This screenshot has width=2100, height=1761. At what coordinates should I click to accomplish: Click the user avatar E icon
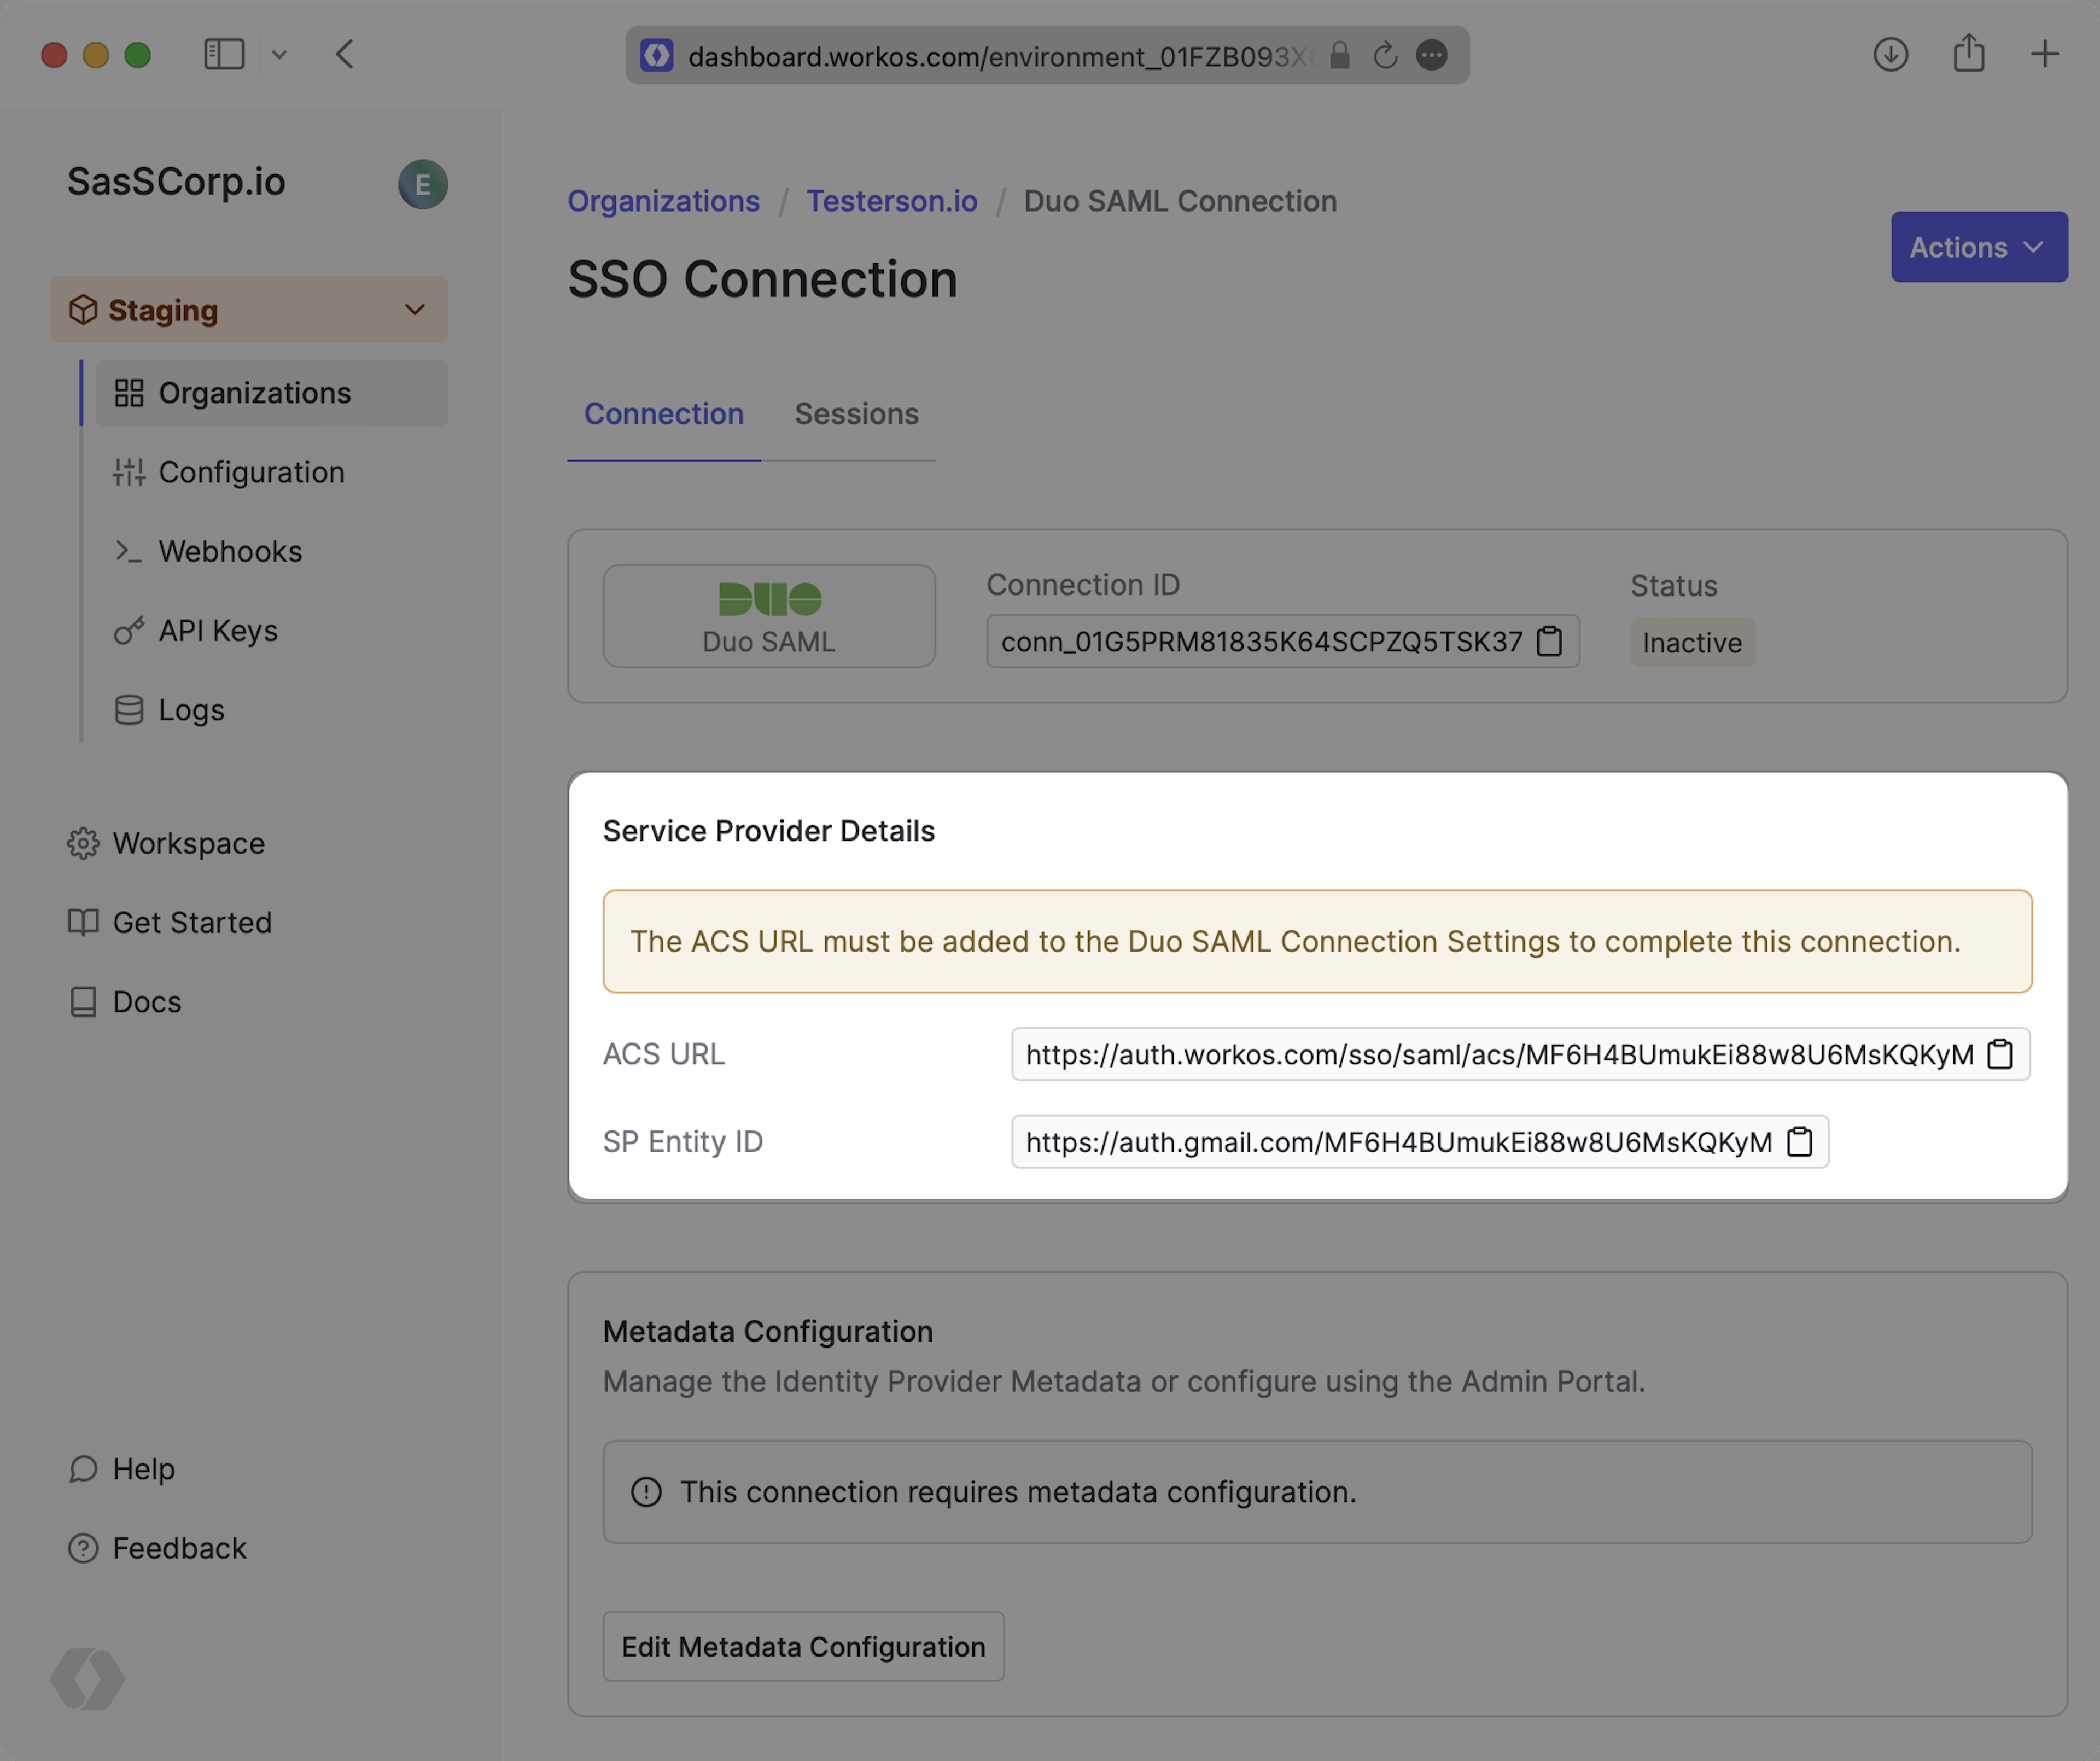(422, 184)
